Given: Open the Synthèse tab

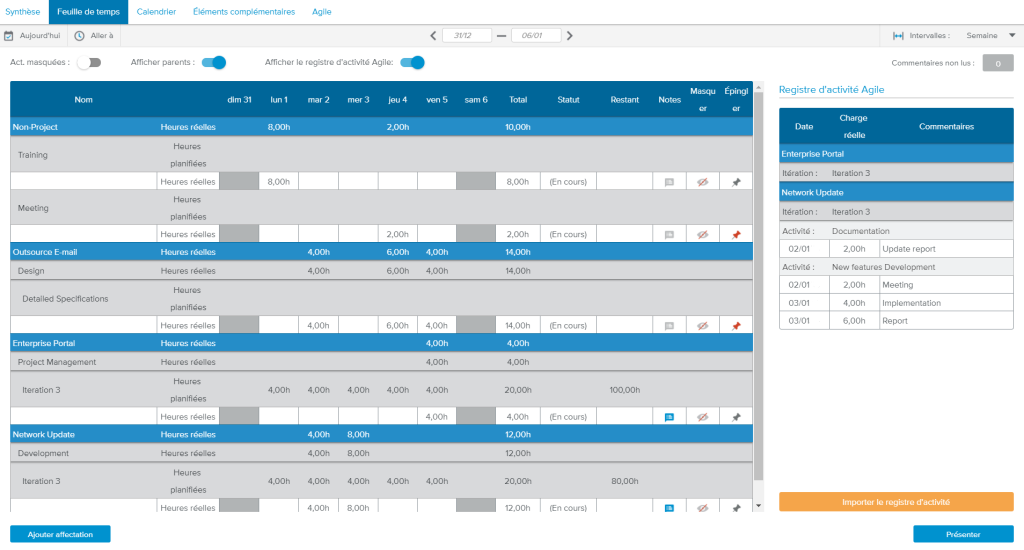Looking at the screenshot, I should (x=23, y=12).
